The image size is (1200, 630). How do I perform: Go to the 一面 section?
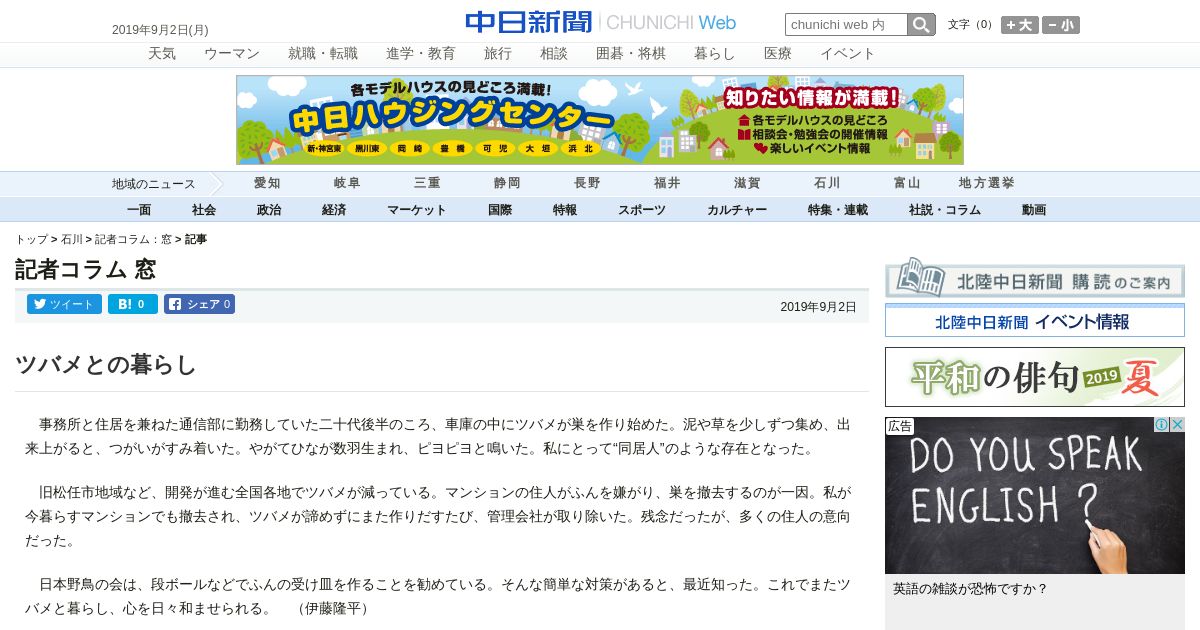tap(139, 210)
